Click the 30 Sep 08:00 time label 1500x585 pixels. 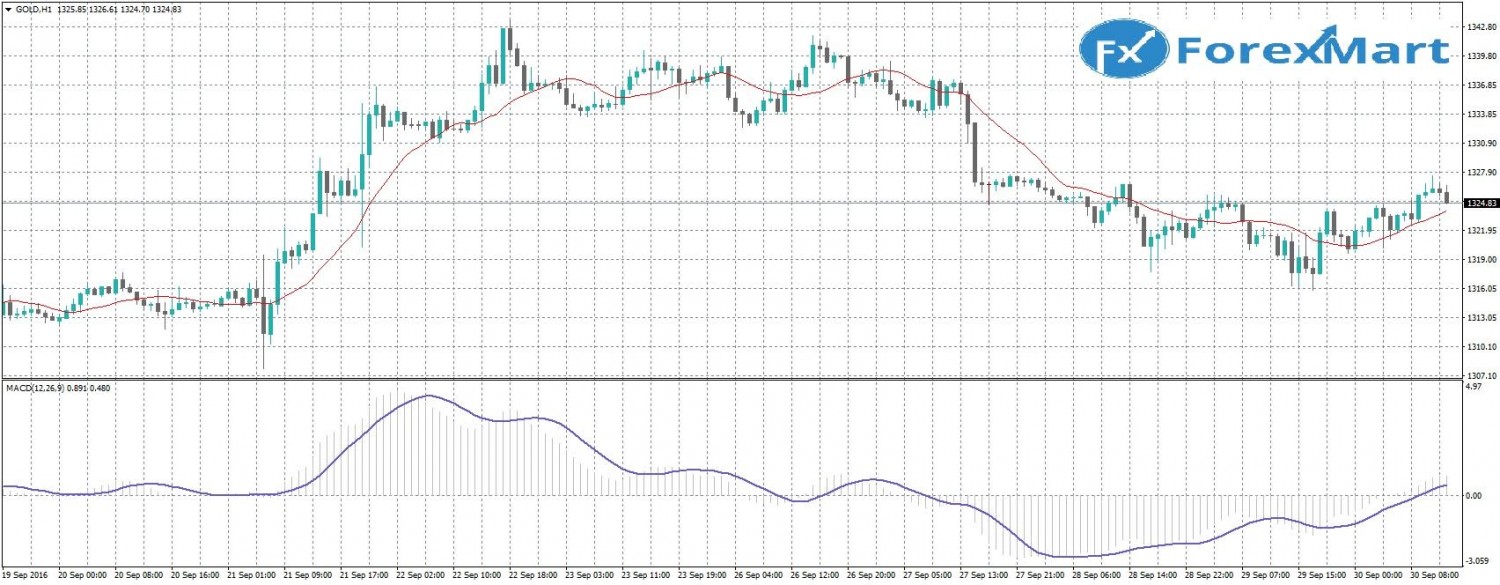[x=1432, y=576]
